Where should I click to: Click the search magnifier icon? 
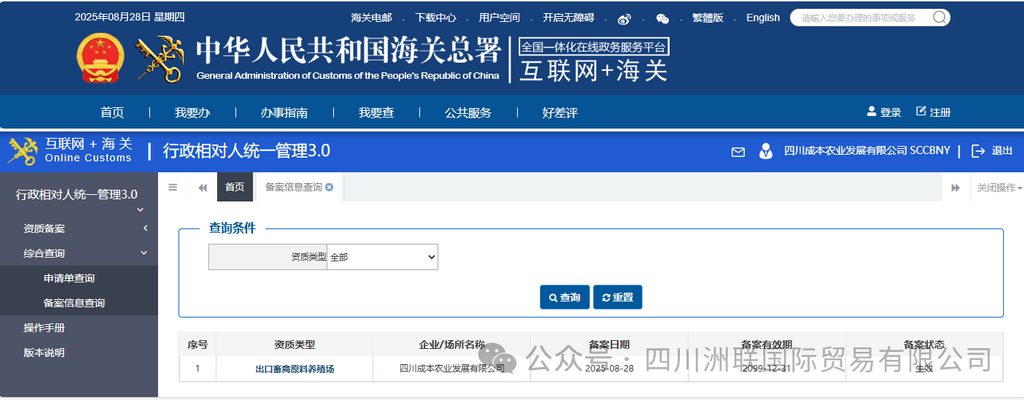click(939, 17)
